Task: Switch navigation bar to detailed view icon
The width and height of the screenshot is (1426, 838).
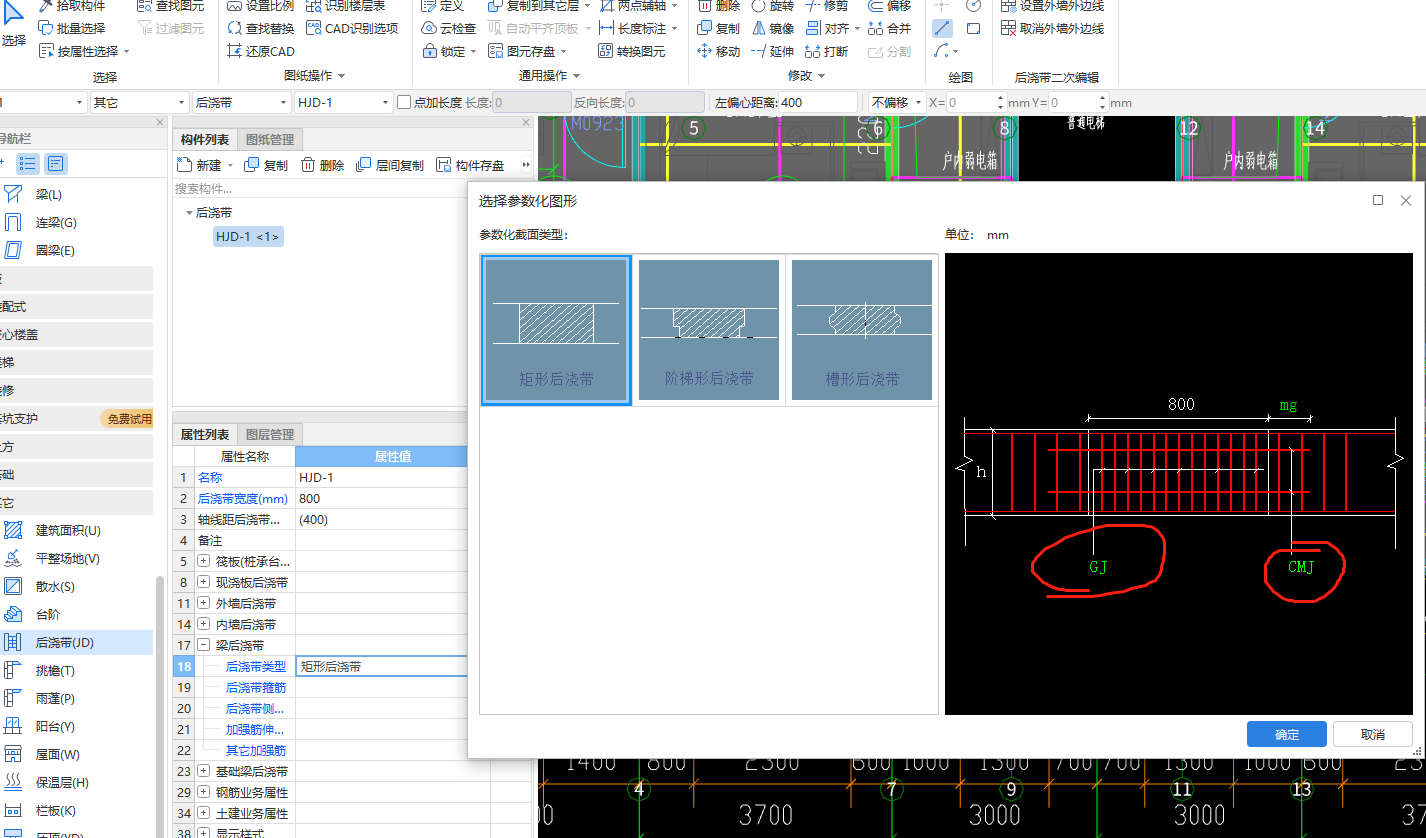Action: pos(57,164)
